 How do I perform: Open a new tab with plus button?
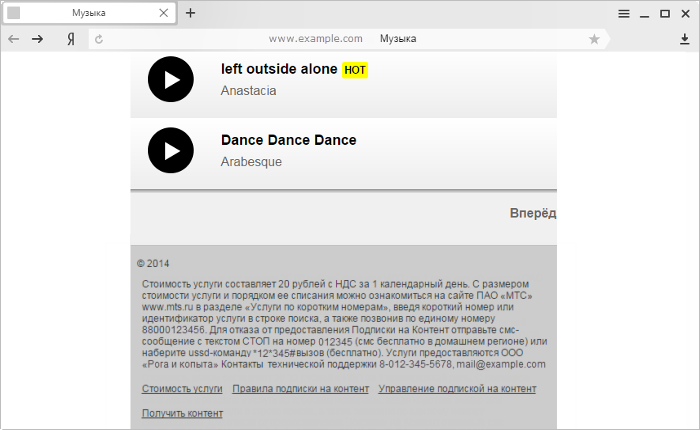click(191, 13)
